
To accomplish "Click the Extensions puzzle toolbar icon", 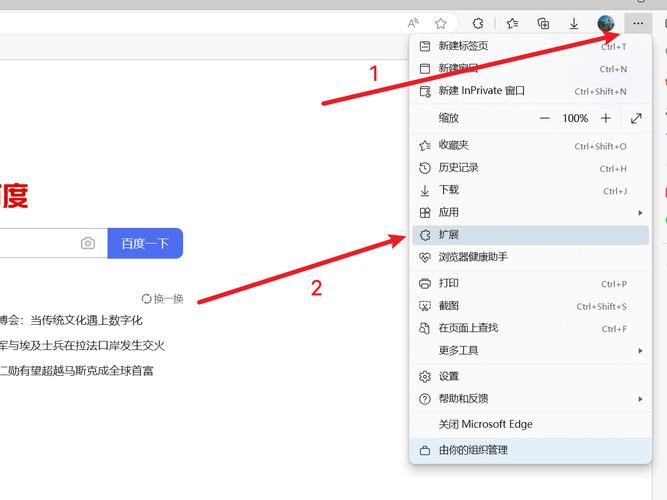I will point(478,23).
